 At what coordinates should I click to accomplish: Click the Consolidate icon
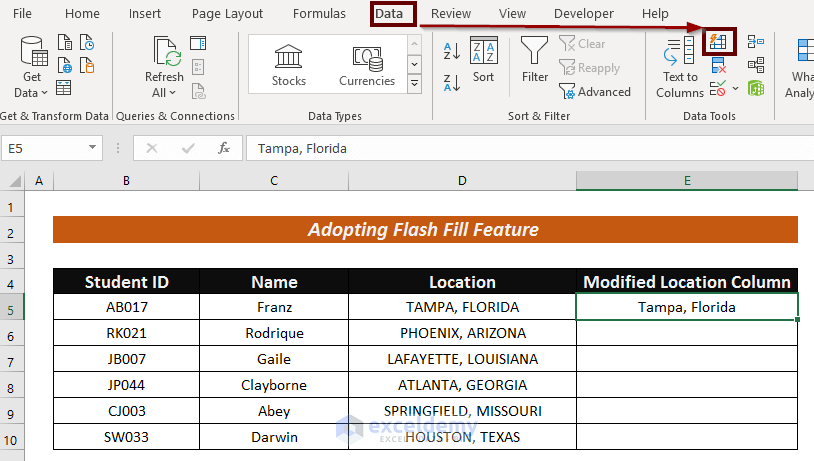(x=756, y=42)
